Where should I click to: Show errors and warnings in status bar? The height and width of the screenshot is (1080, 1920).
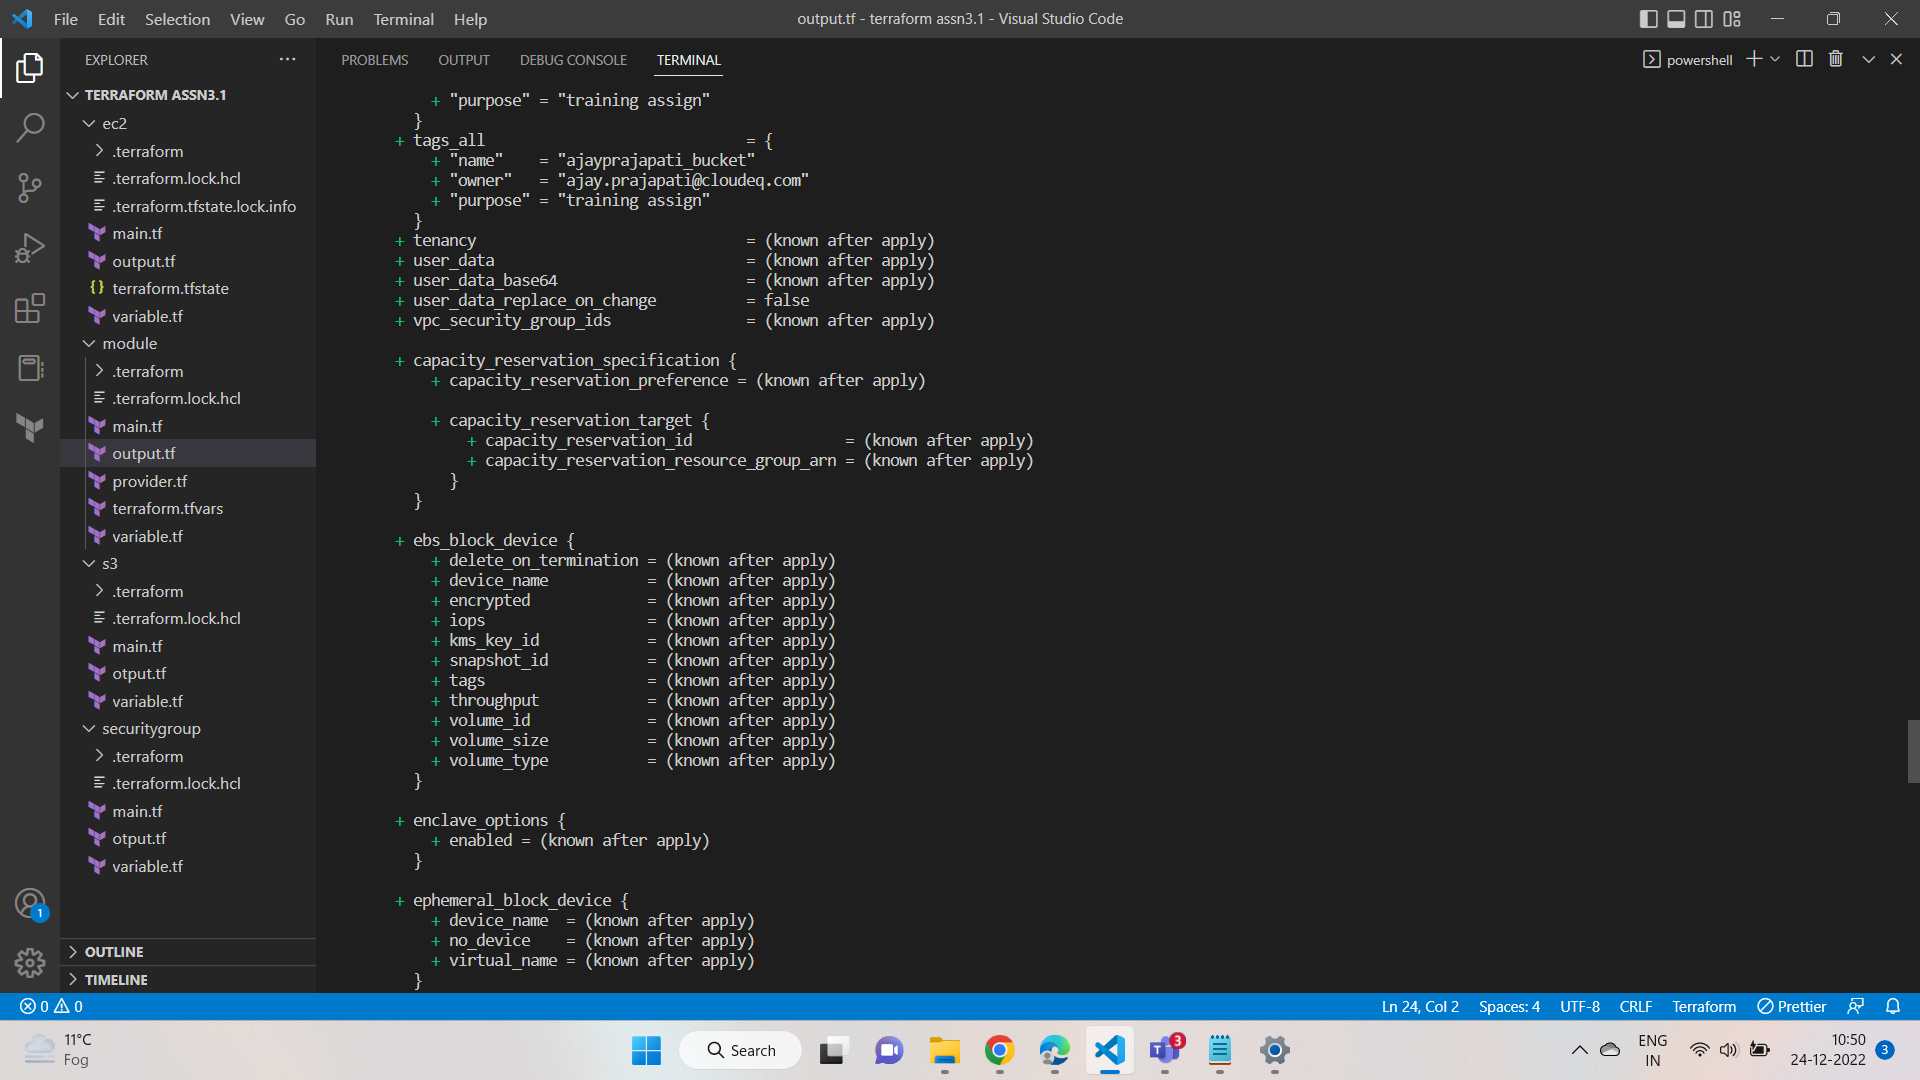pos(52,1006)
